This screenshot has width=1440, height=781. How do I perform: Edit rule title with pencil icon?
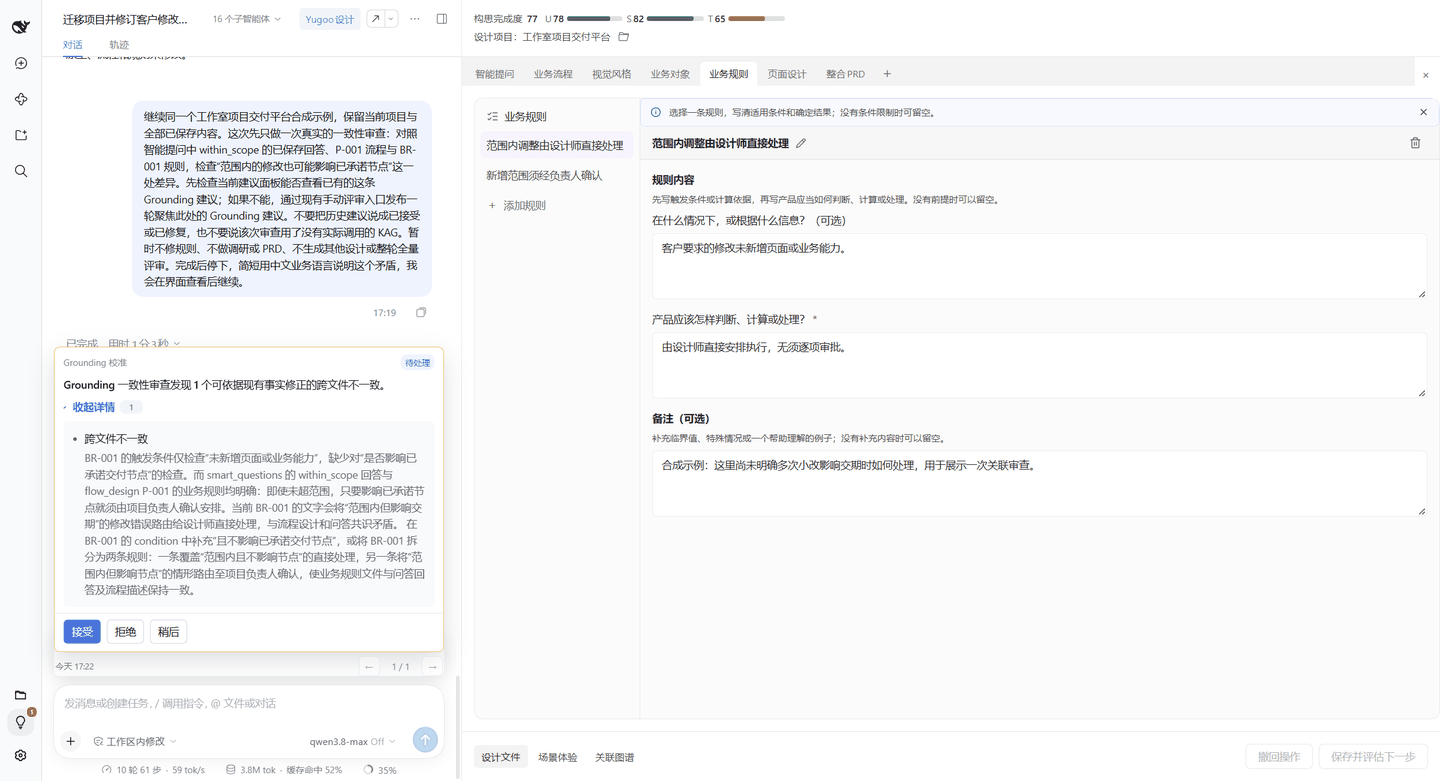(x=801, y=143)
